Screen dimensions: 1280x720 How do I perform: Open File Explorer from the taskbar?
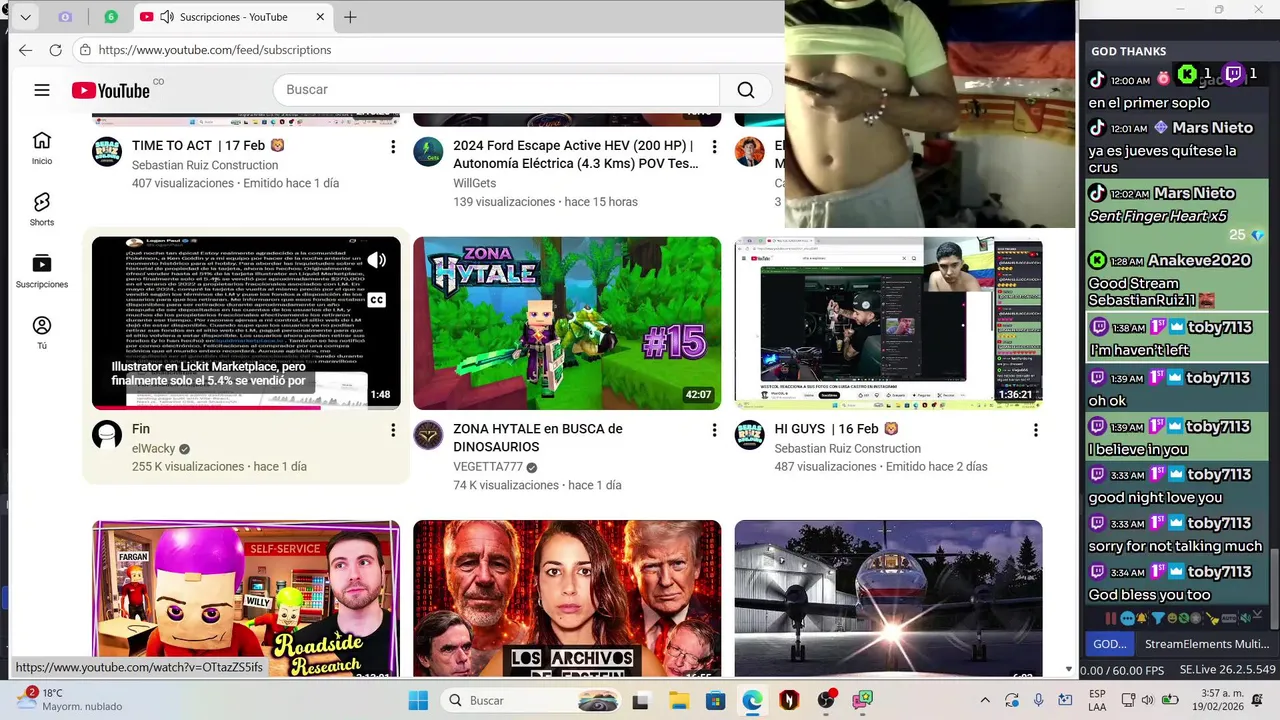pos(679,700)
